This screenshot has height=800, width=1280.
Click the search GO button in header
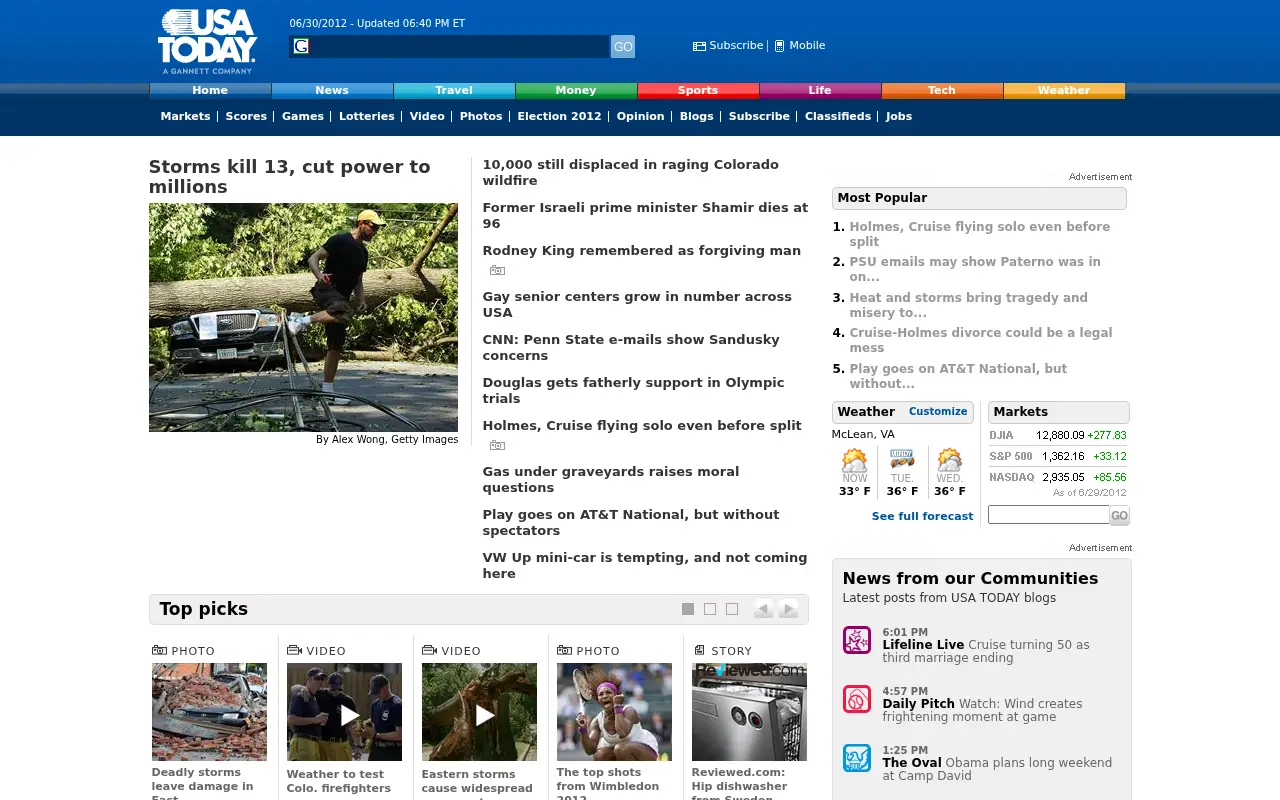(623, 46)
